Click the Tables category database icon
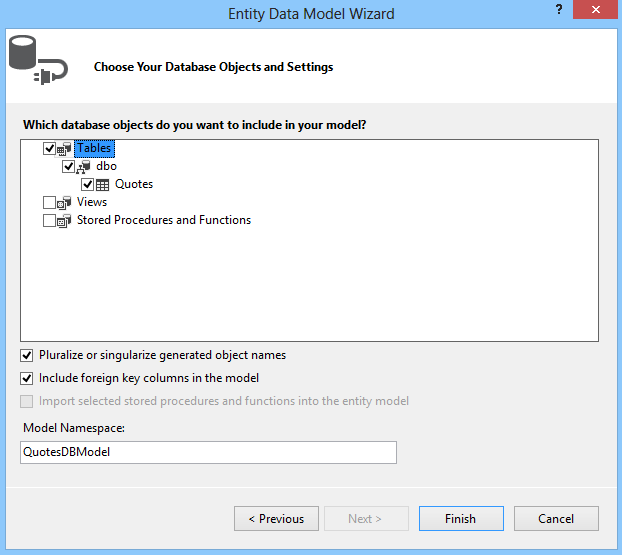Screen dimensions: 622x555 pos(64,149)
